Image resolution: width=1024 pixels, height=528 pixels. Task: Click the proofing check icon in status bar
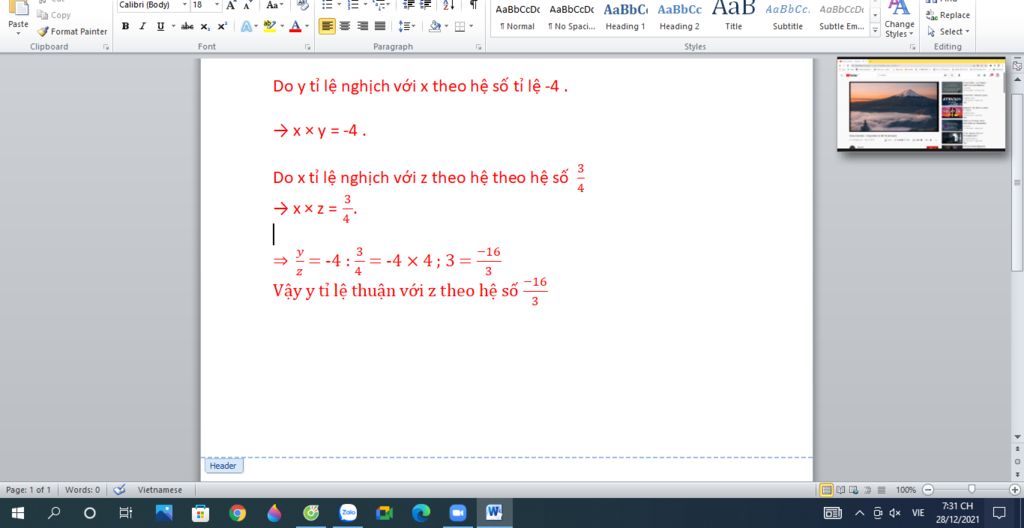(119, 489)
